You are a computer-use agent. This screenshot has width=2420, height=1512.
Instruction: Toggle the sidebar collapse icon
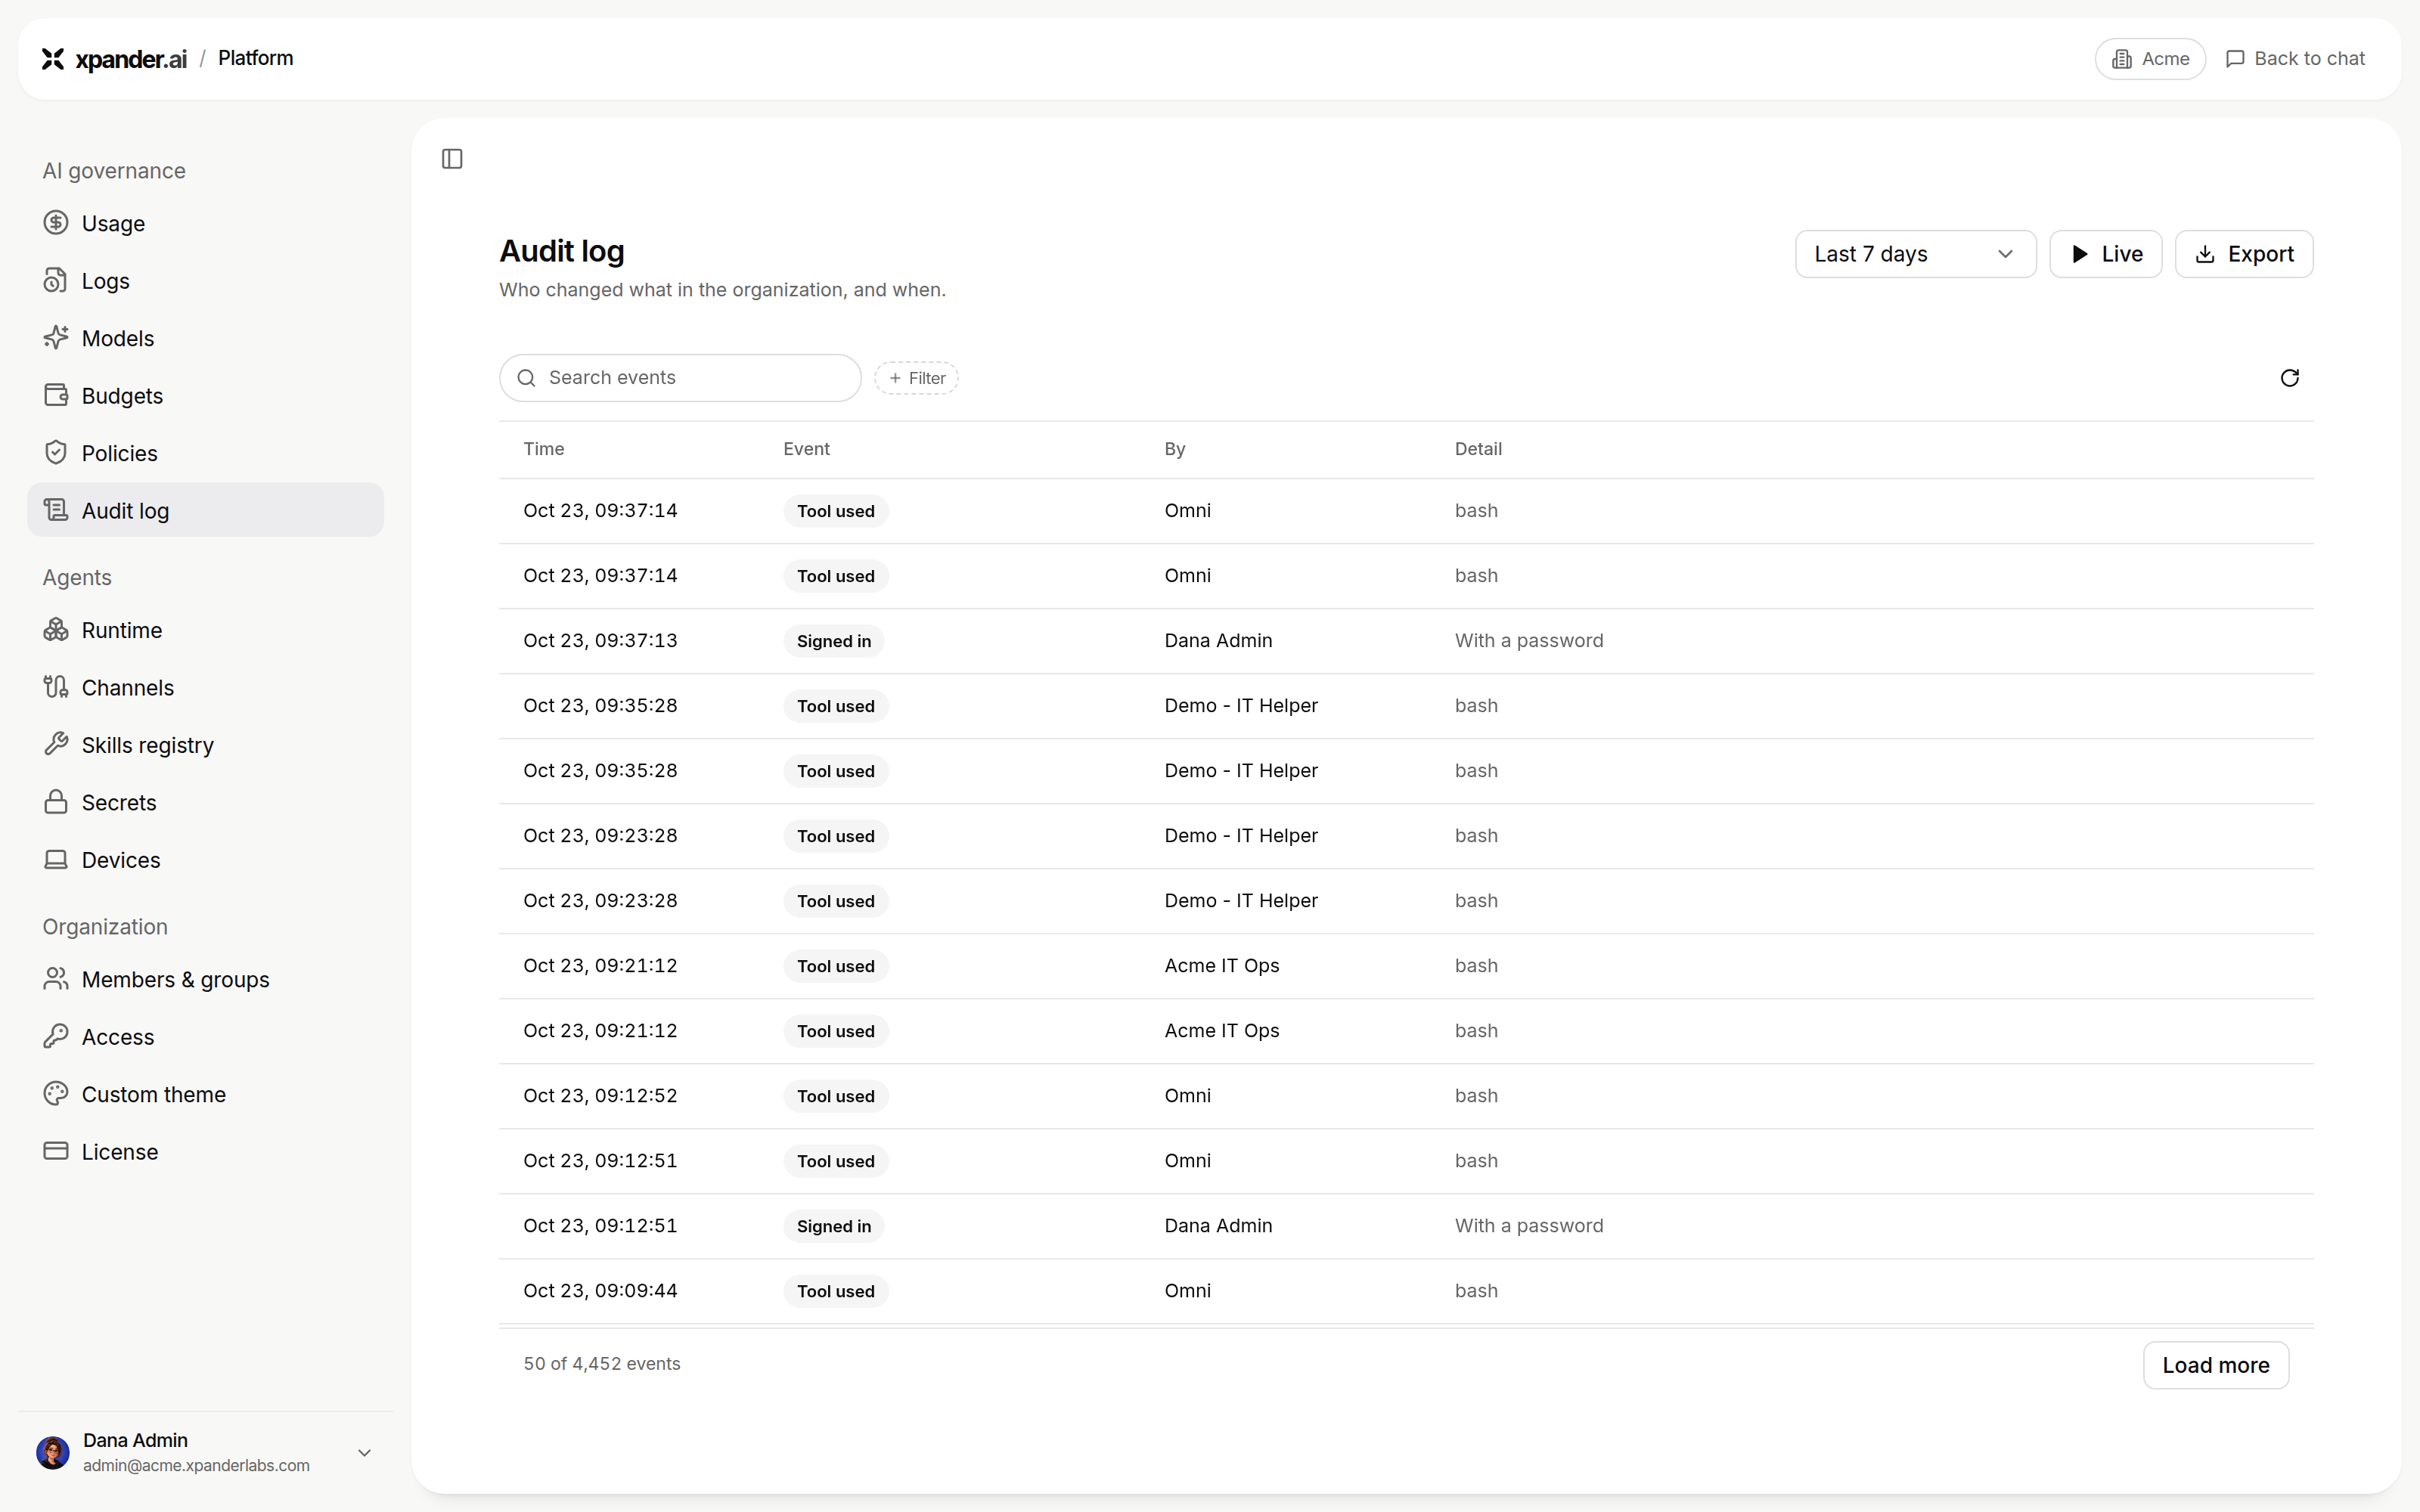point(452,159)
